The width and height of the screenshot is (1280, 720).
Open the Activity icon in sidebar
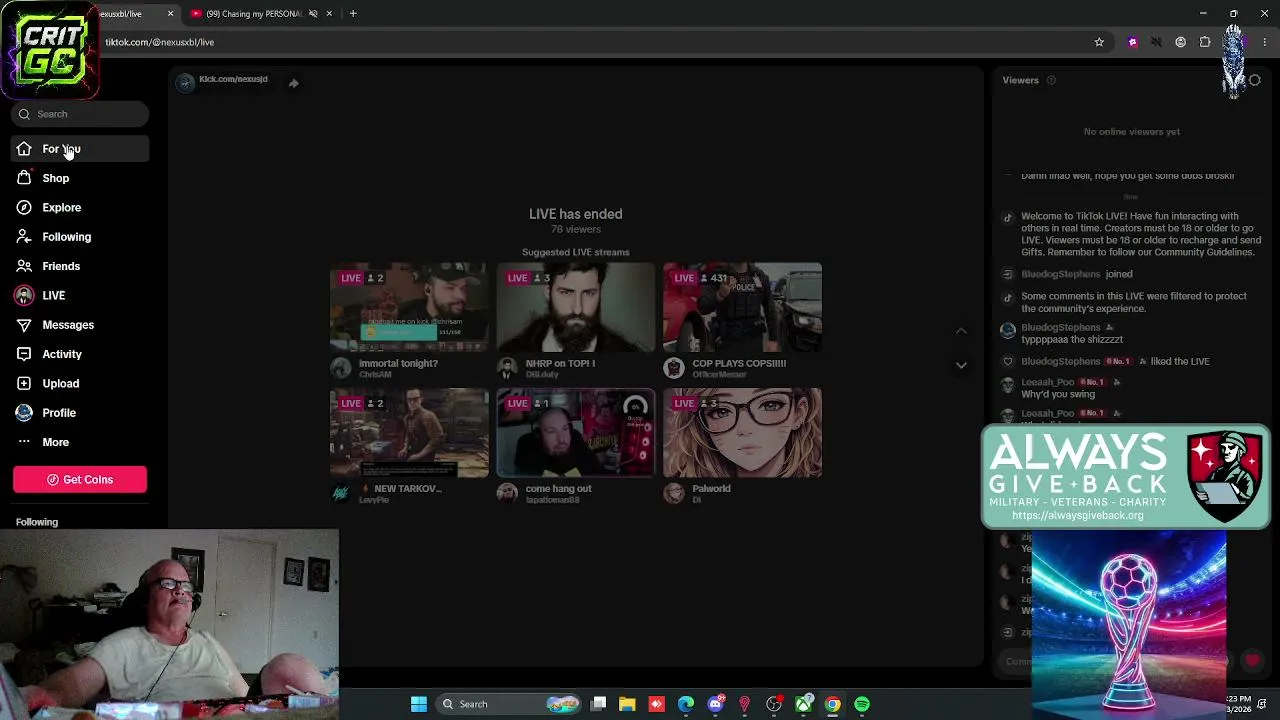tap(24, 354)
